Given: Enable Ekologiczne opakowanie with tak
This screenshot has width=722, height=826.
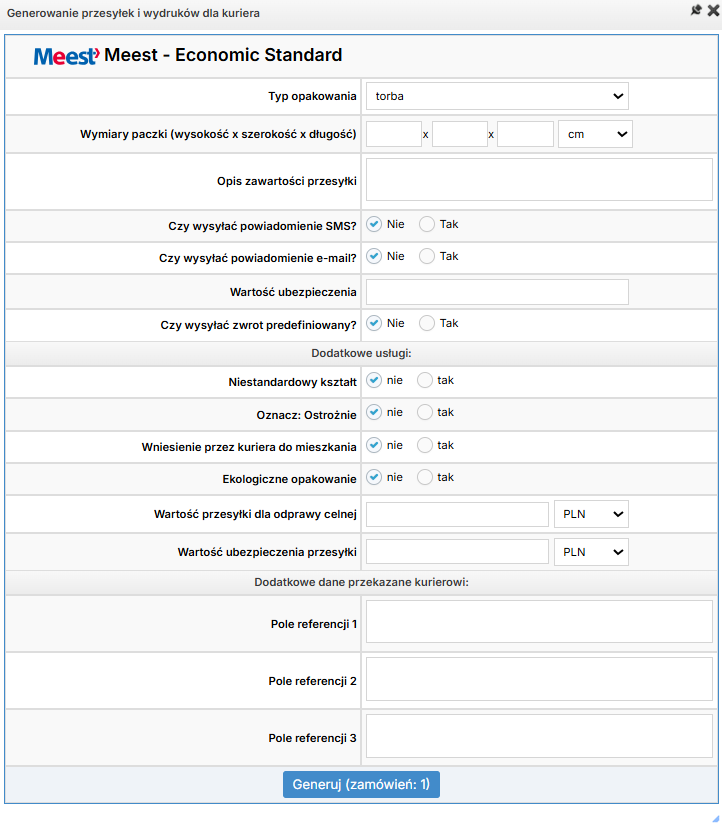Looking at the screenshot, I should tap(425, 477).
